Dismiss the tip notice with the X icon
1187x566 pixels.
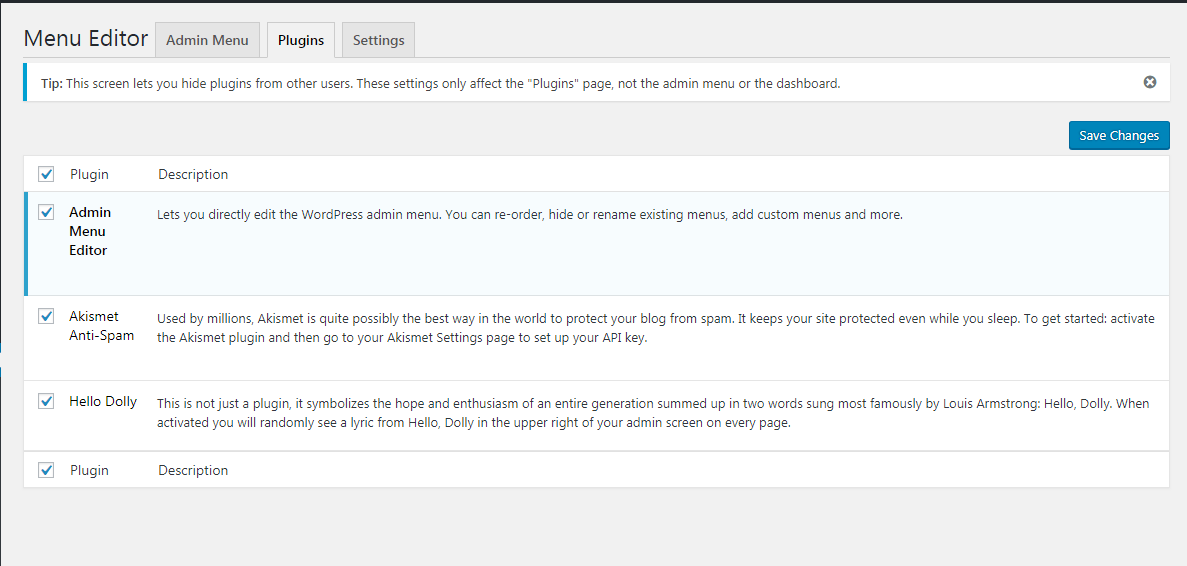coord(1150,82)
